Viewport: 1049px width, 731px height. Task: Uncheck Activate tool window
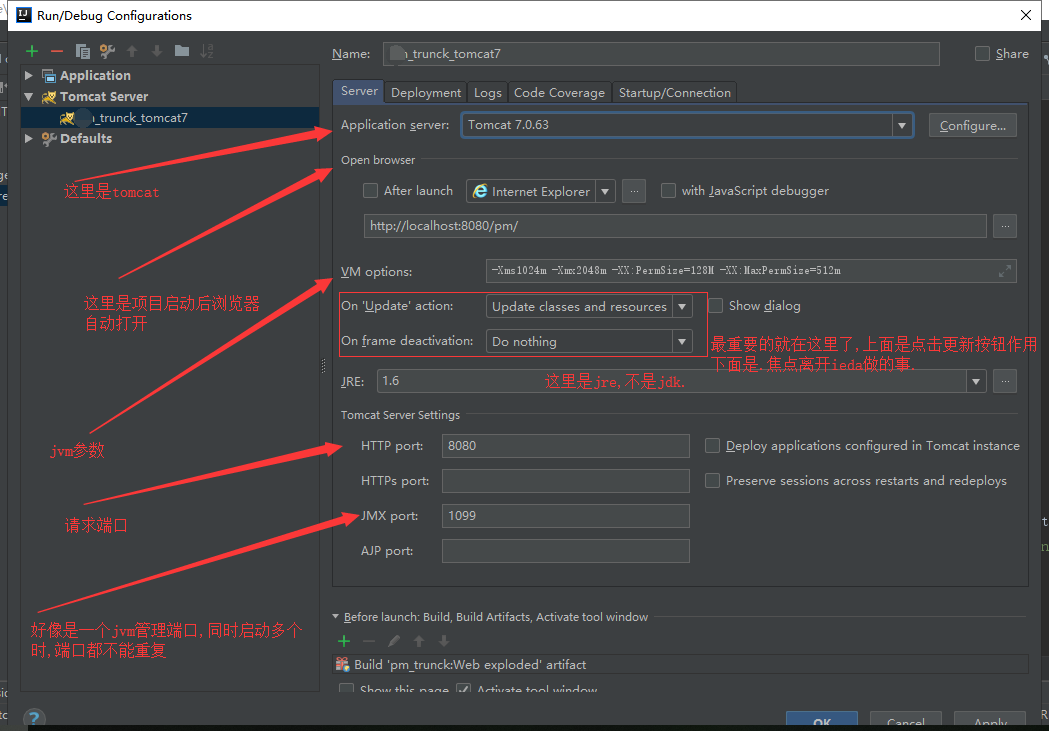point(463,689)
